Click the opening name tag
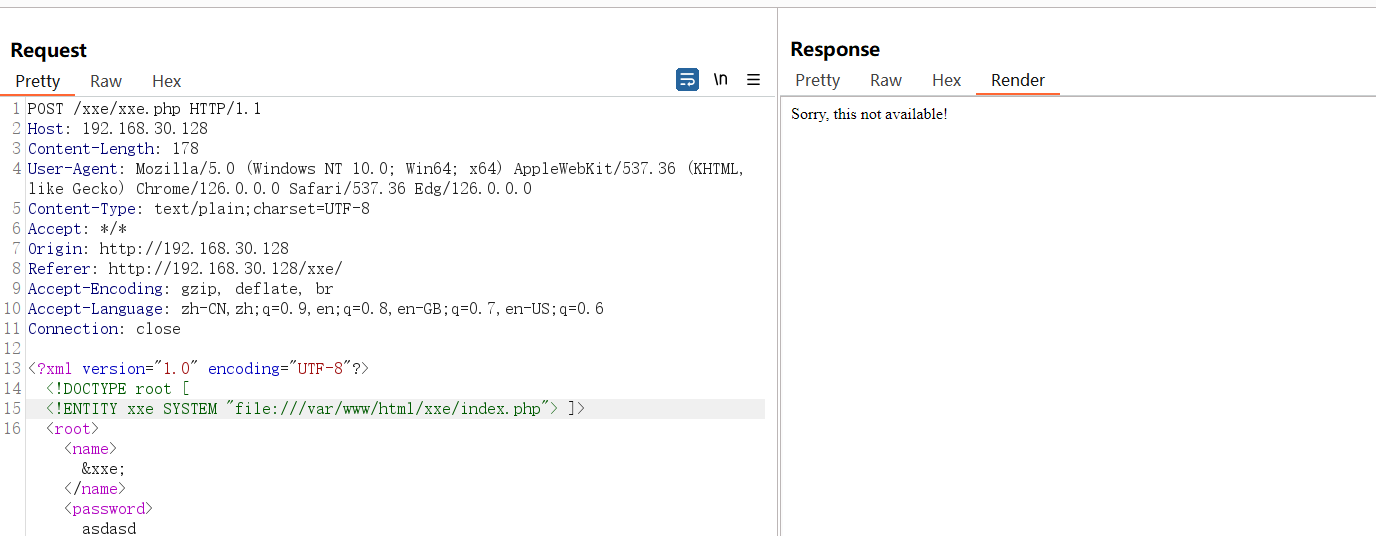 pyautogui.click(x=90, y=448)
